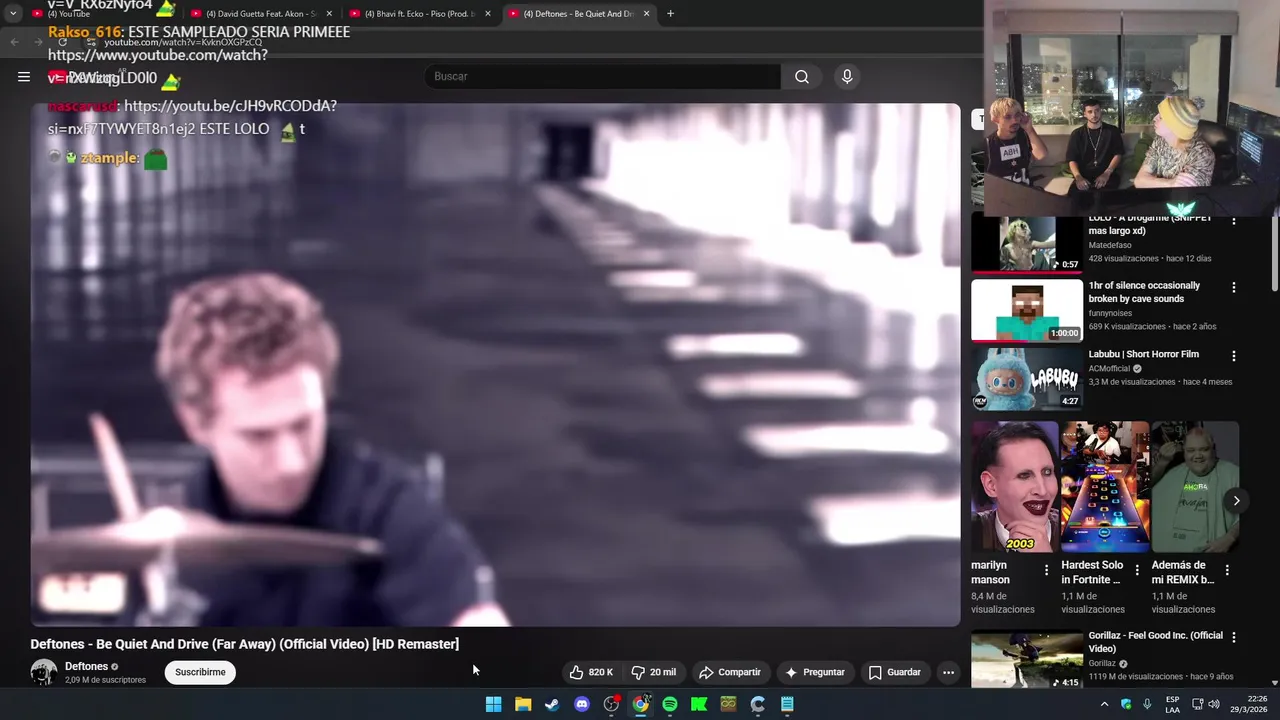
Task: Open the Labubu Short Horror Film thumbnail
Action: tap(1027, 378)
